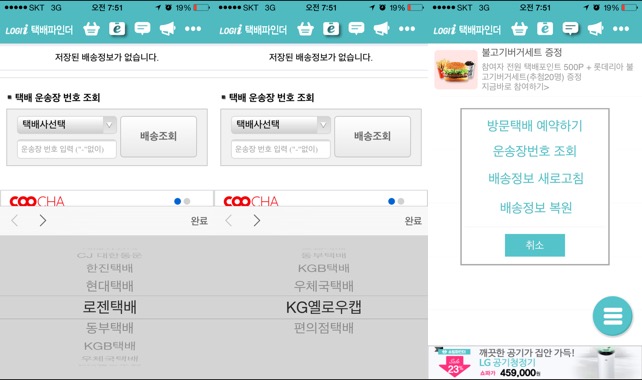Tap the 불고기버거세트 burger thumbnail
The height and width of the screenshot is (380, 642).
point(456,70)
